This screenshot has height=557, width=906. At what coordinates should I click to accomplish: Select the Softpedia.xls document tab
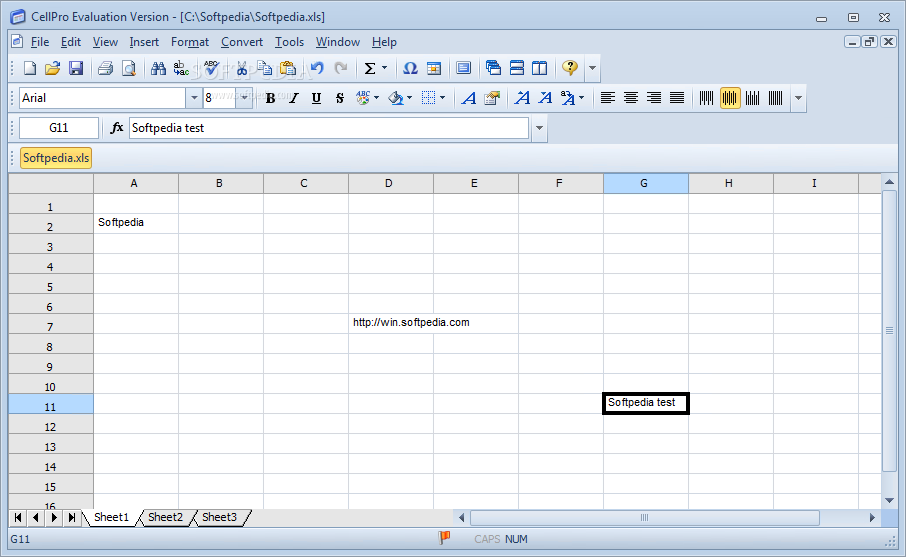(x=56, y=158)
